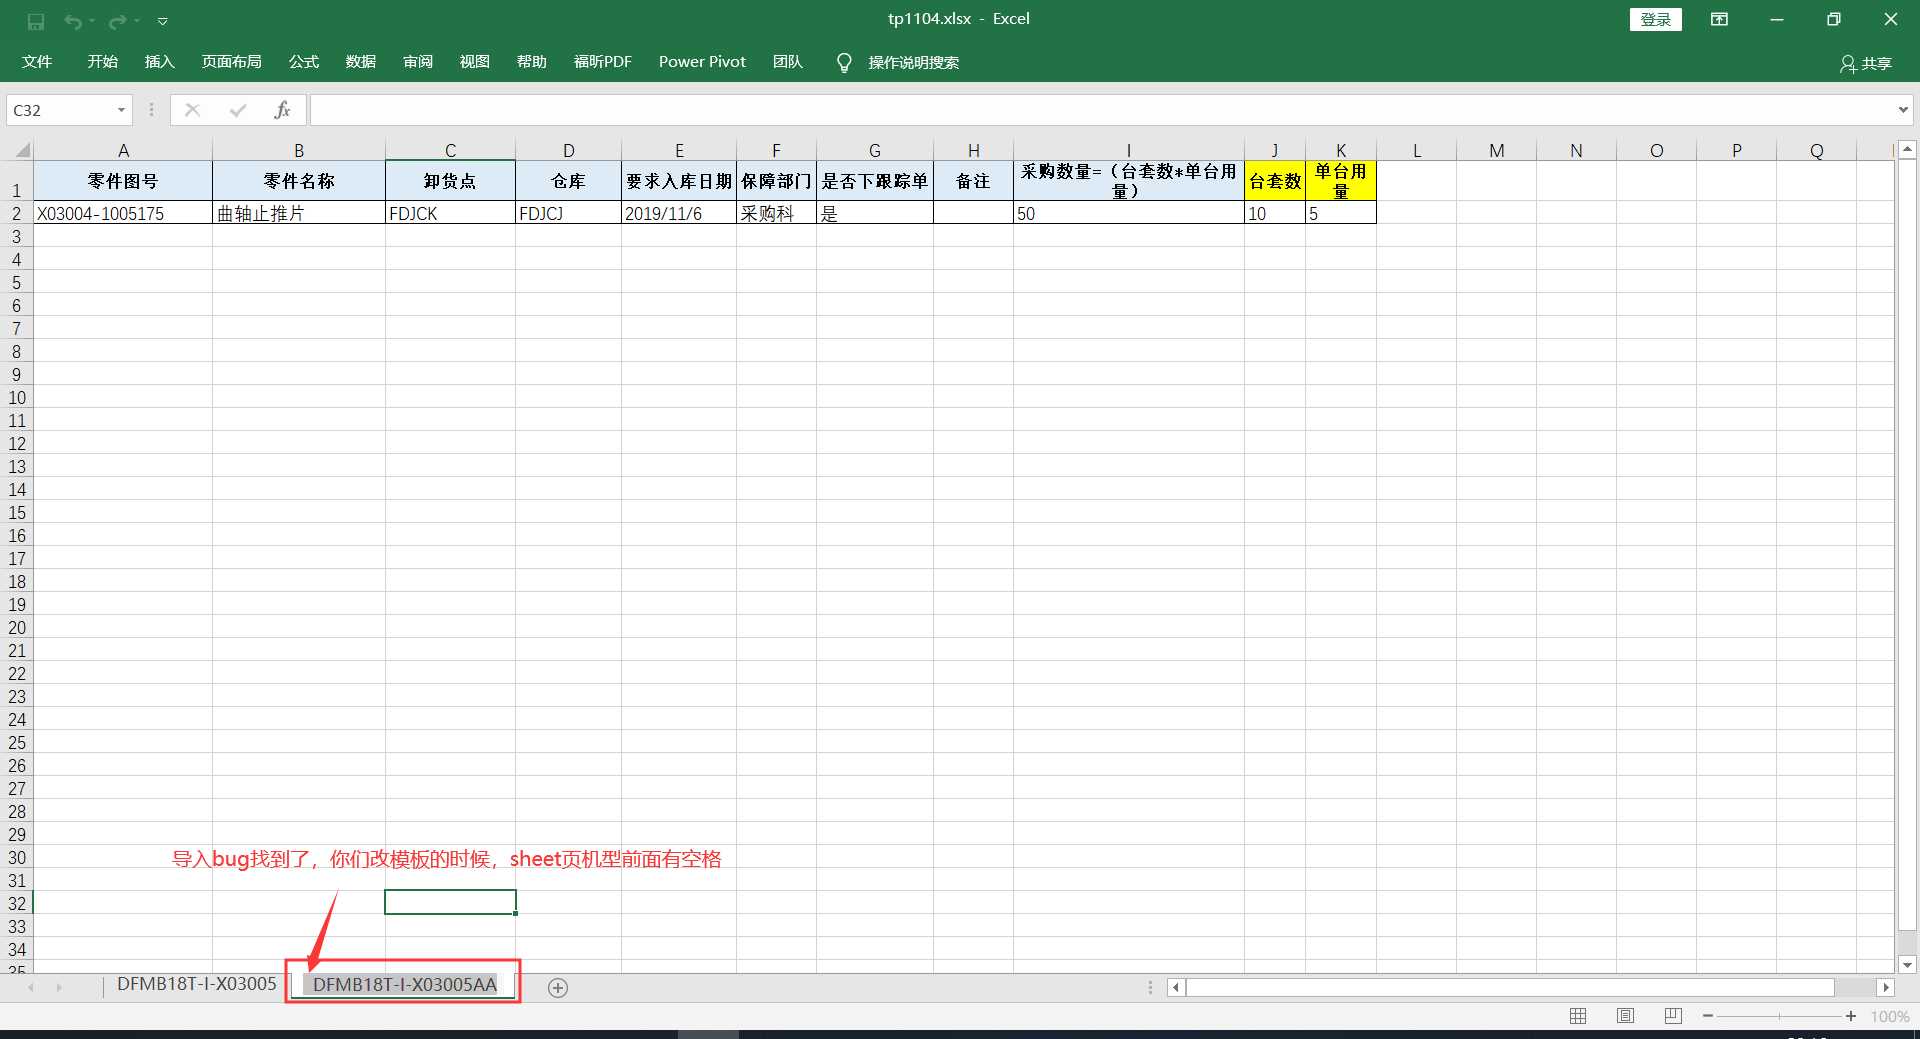Screen dimensions: 1920x1039
Task: Click the next sheet navigation arrow
Action: pyautogui.click(x=59, y=987)
